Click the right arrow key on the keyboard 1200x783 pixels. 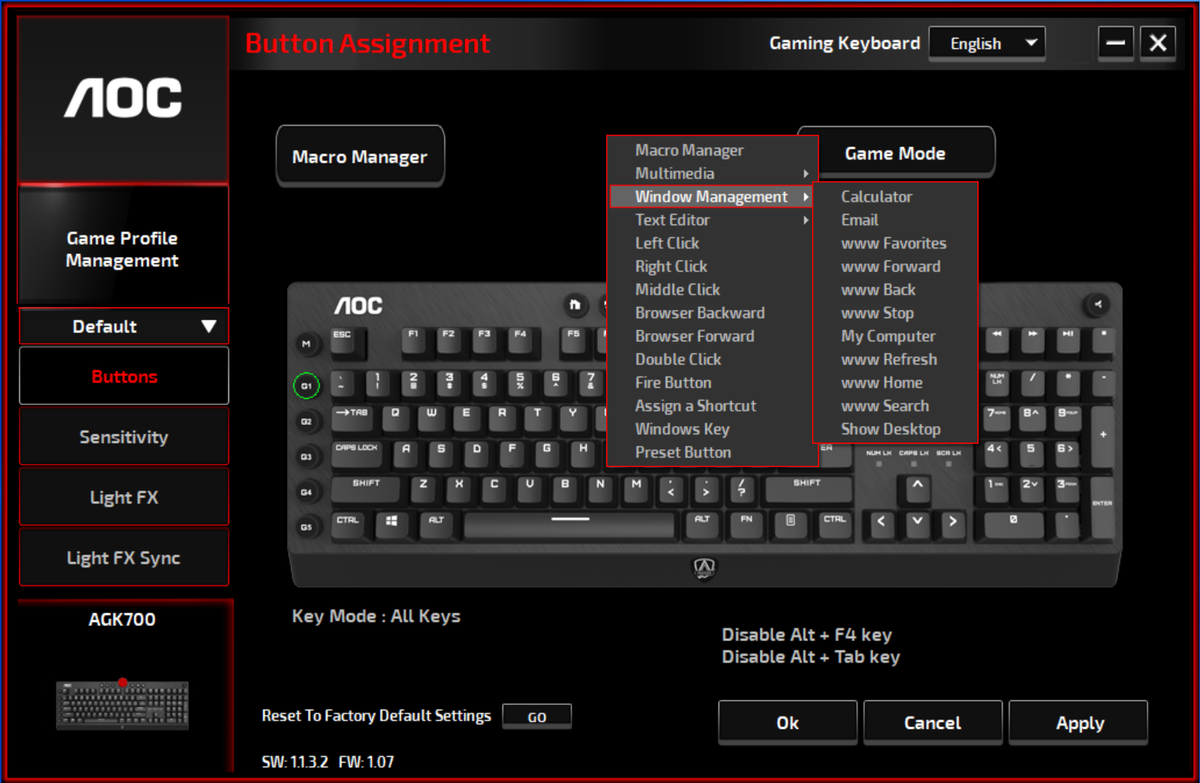[952, 523]
